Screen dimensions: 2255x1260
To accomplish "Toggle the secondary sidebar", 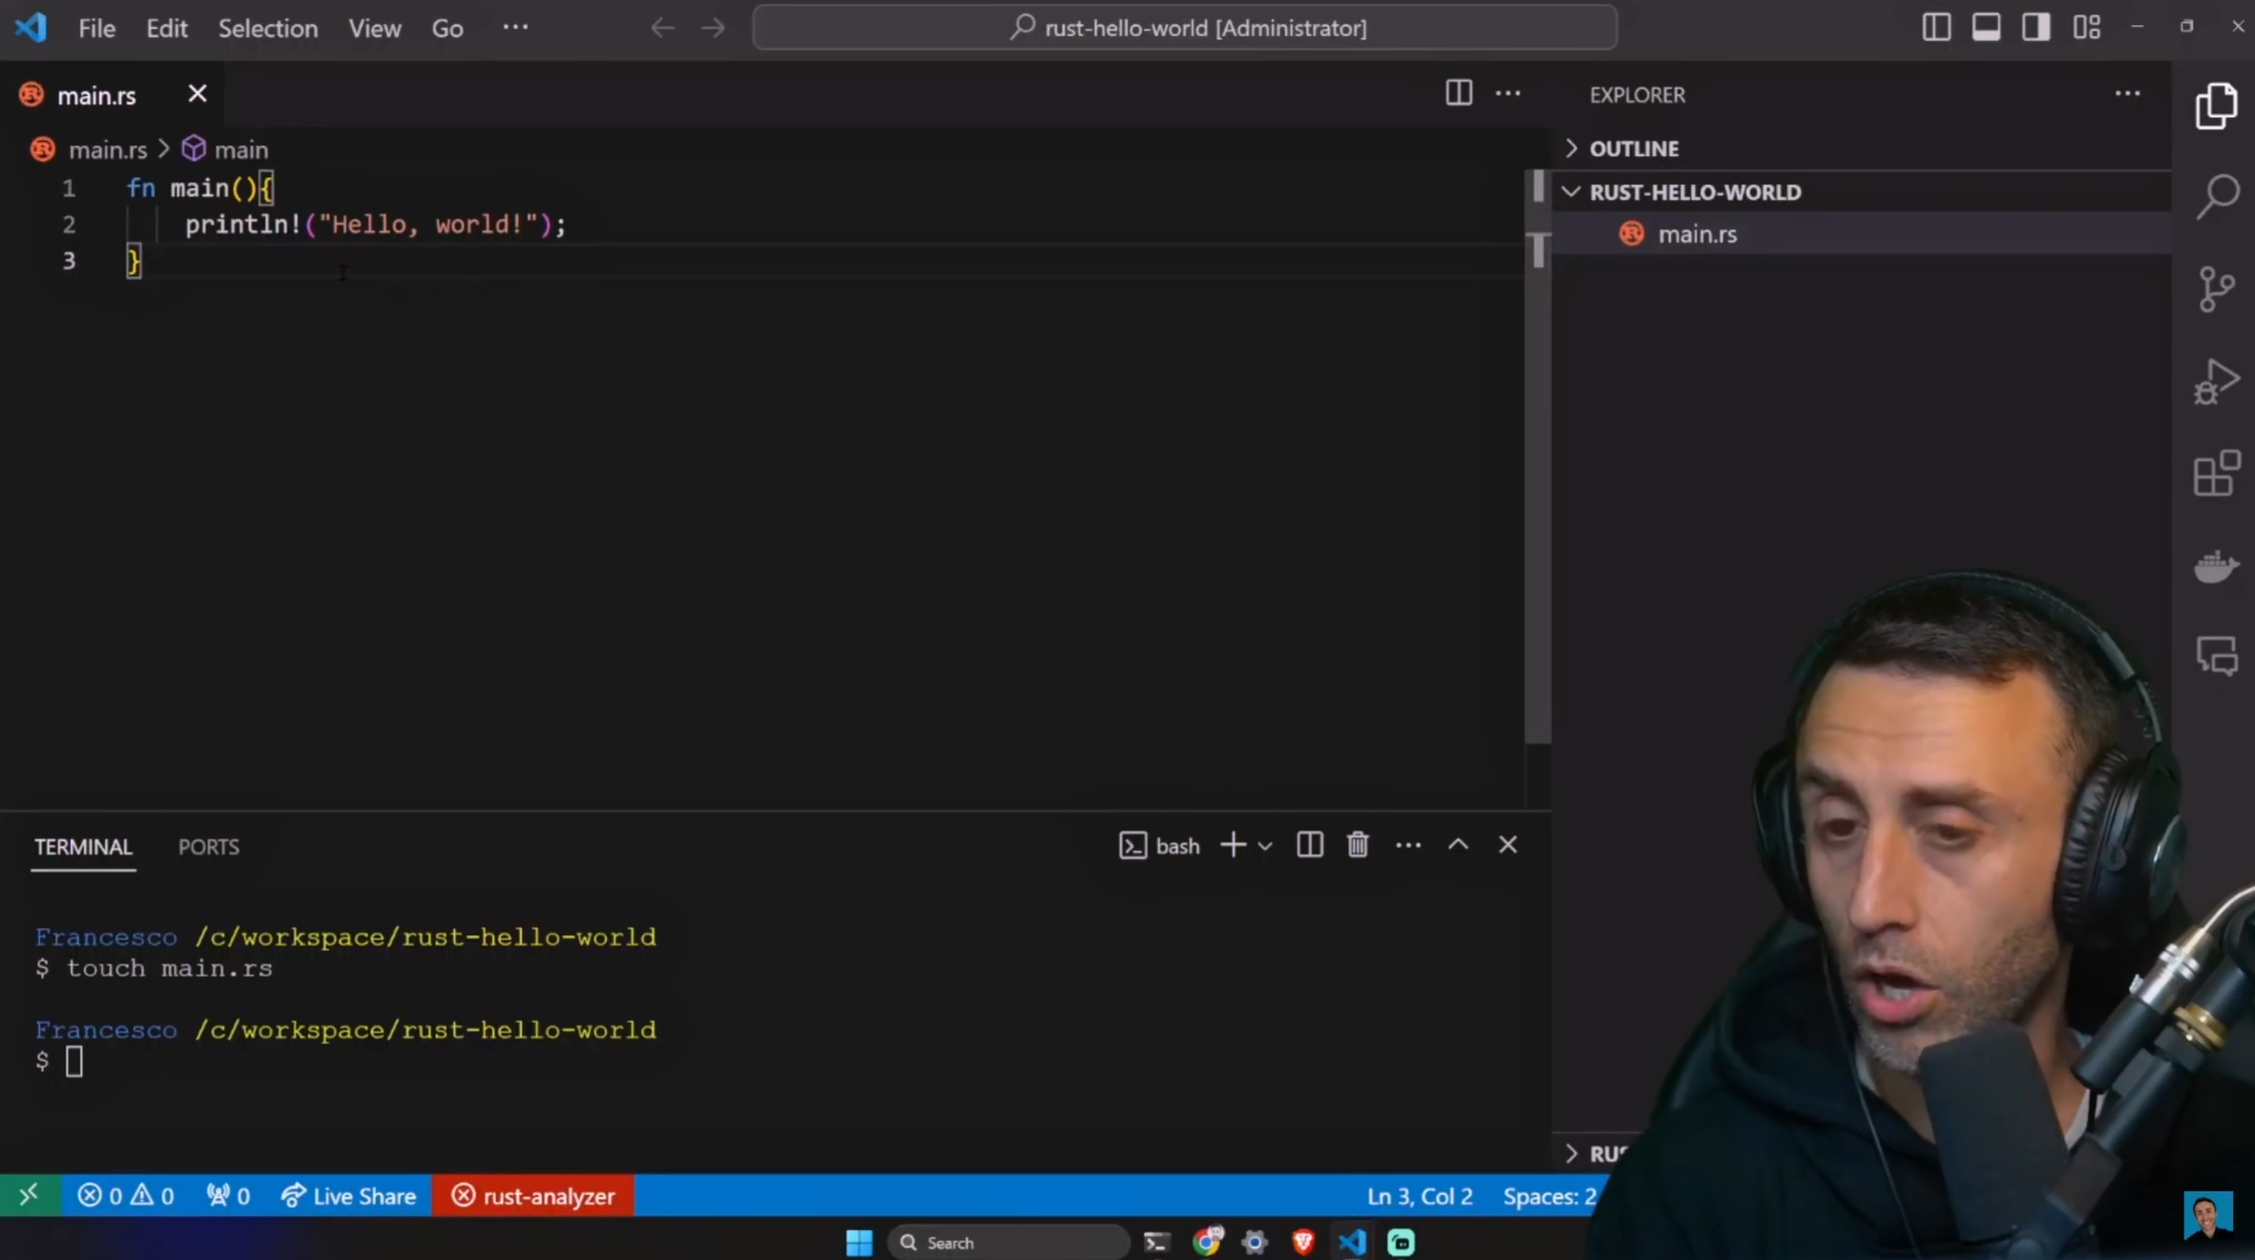I will coord(2036,27).
